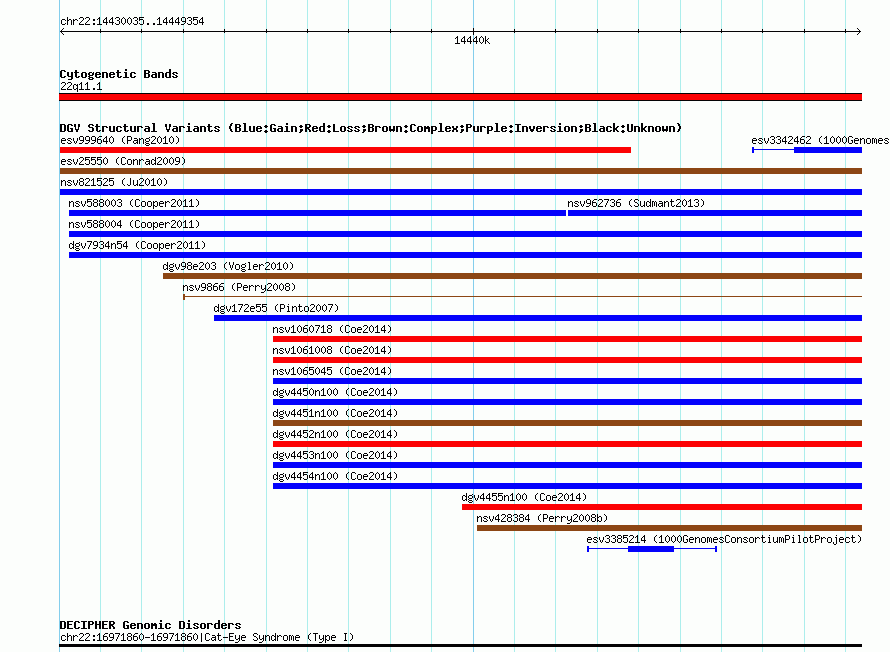890x652 pixels.
Task: Click the DGV Structural Variants track title
Action: click(371, 128)
